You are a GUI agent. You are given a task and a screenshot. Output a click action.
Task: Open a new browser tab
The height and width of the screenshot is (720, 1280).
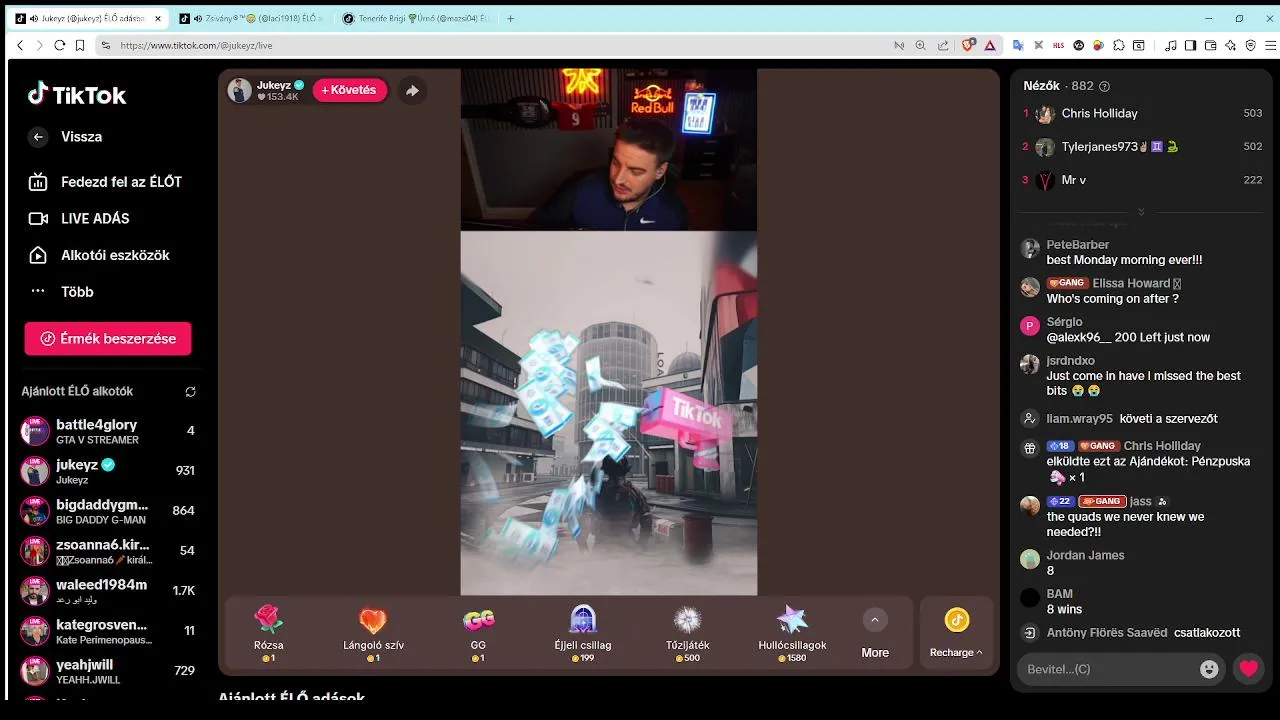click(x=511, y=18)
